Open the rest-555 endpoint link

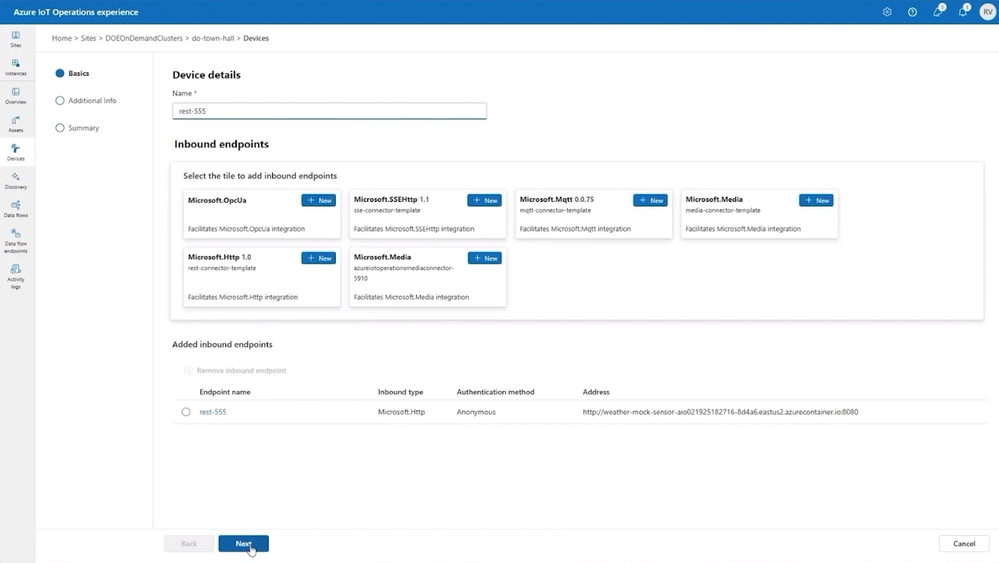point(213,412)
